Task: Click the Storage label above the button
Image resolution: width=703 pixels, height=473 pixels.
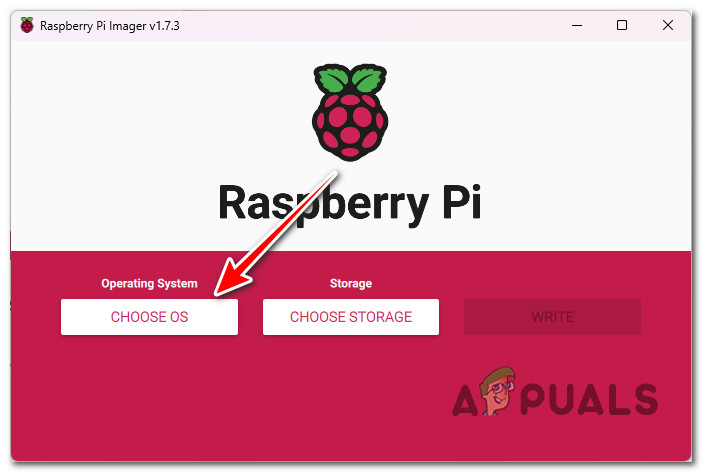Action: coord(351,283)
